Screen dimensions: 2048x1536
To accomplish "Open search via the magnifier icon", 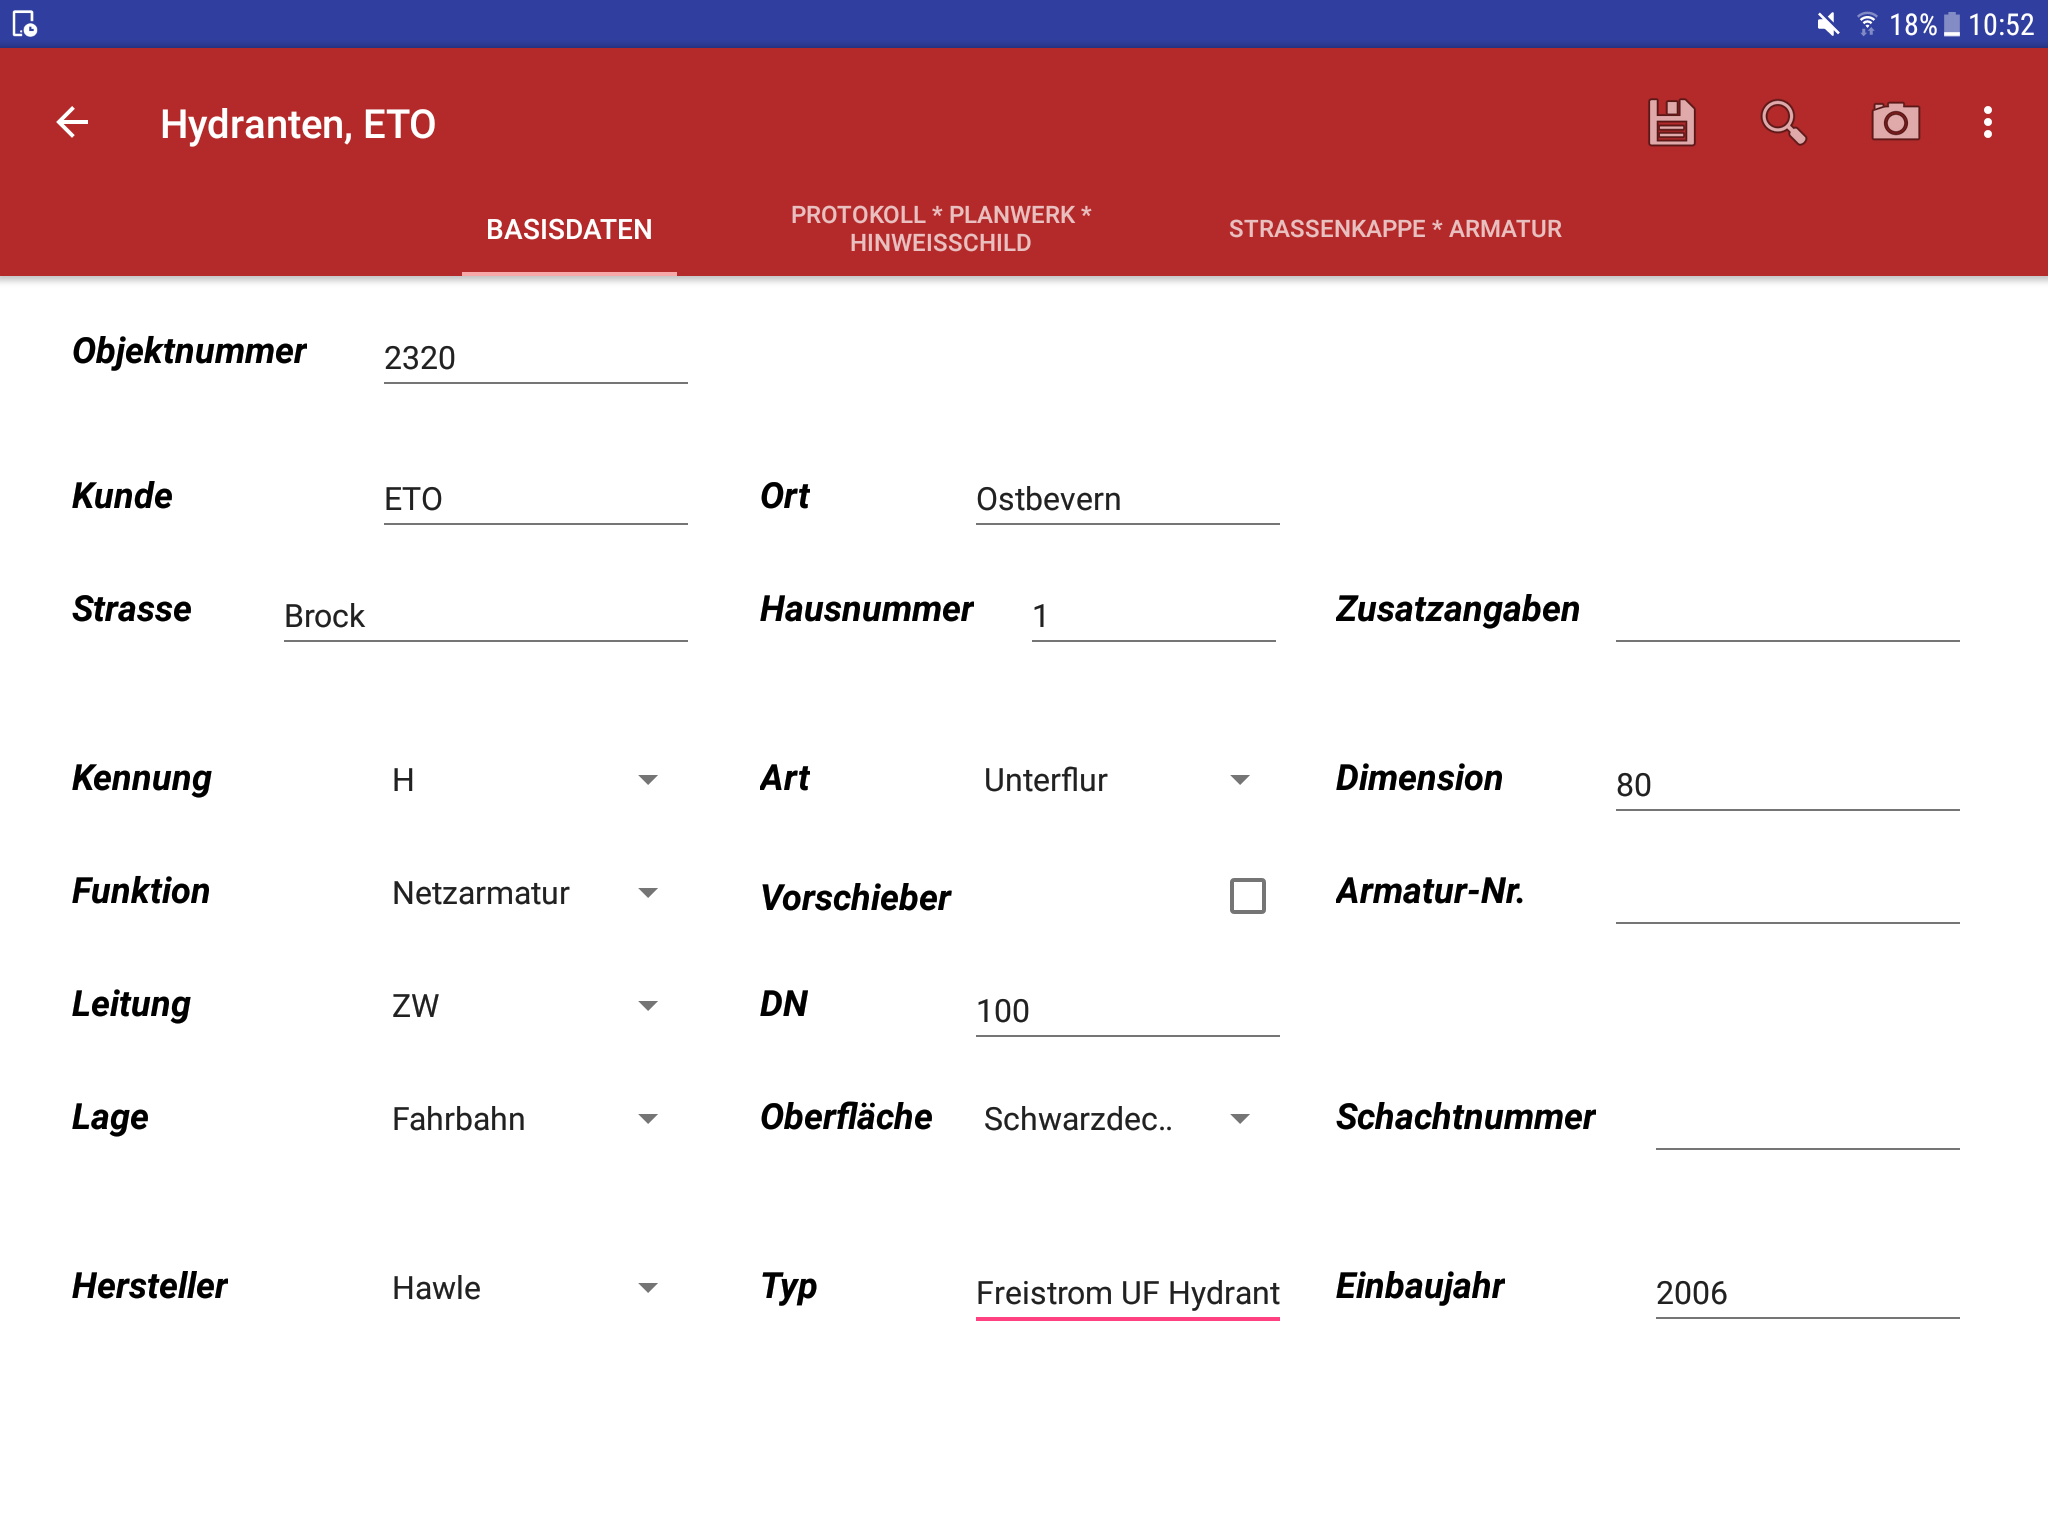I will point(1783,123).
